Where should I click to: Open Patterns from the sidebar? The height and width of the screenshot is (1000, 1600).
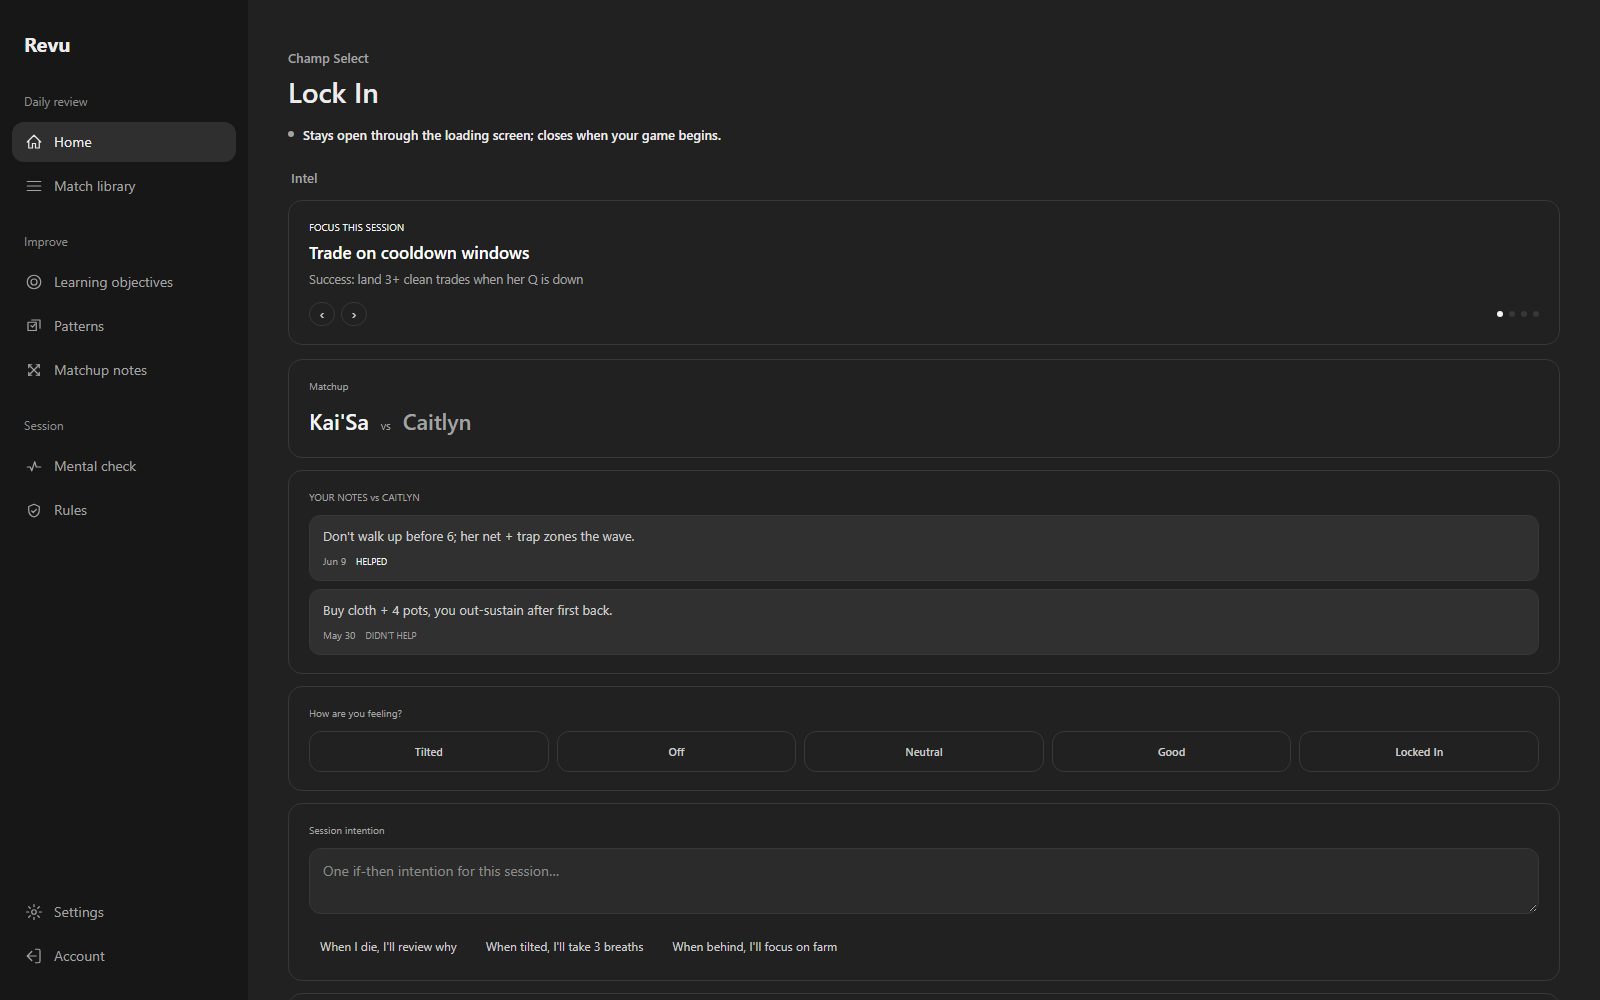pos(124,326)
